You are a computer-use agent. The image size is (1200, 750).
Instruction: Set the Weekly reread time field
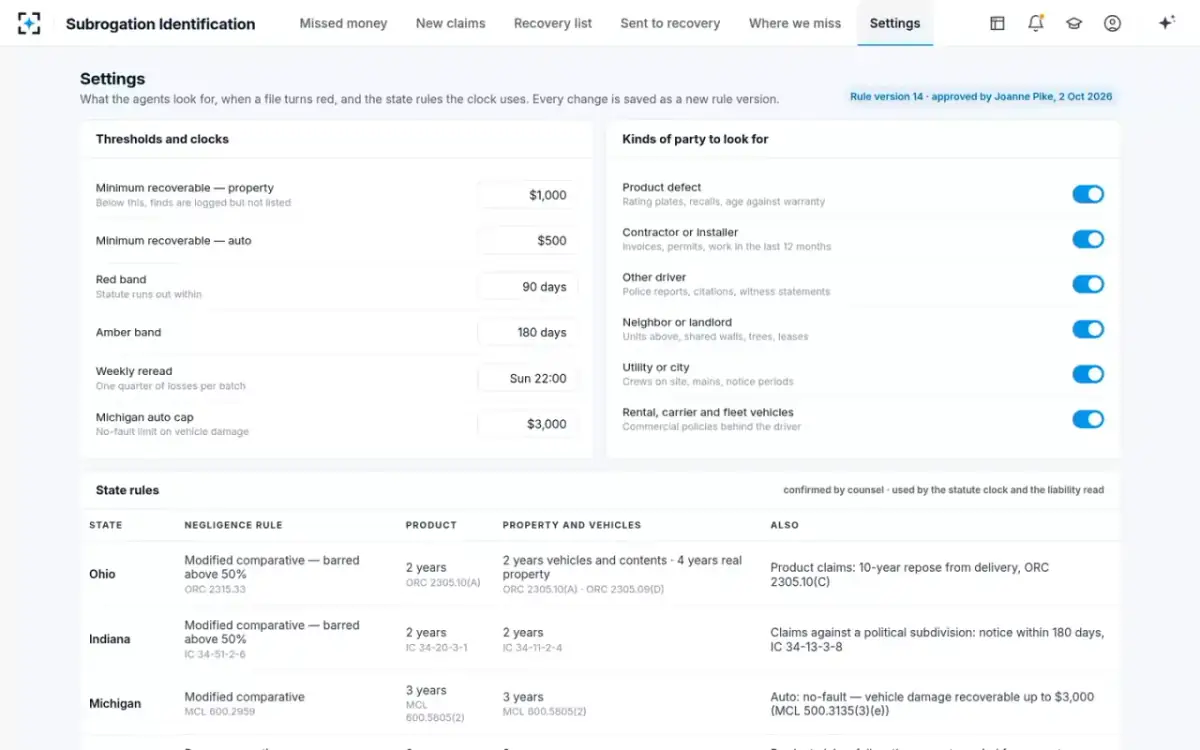(527, 378)
